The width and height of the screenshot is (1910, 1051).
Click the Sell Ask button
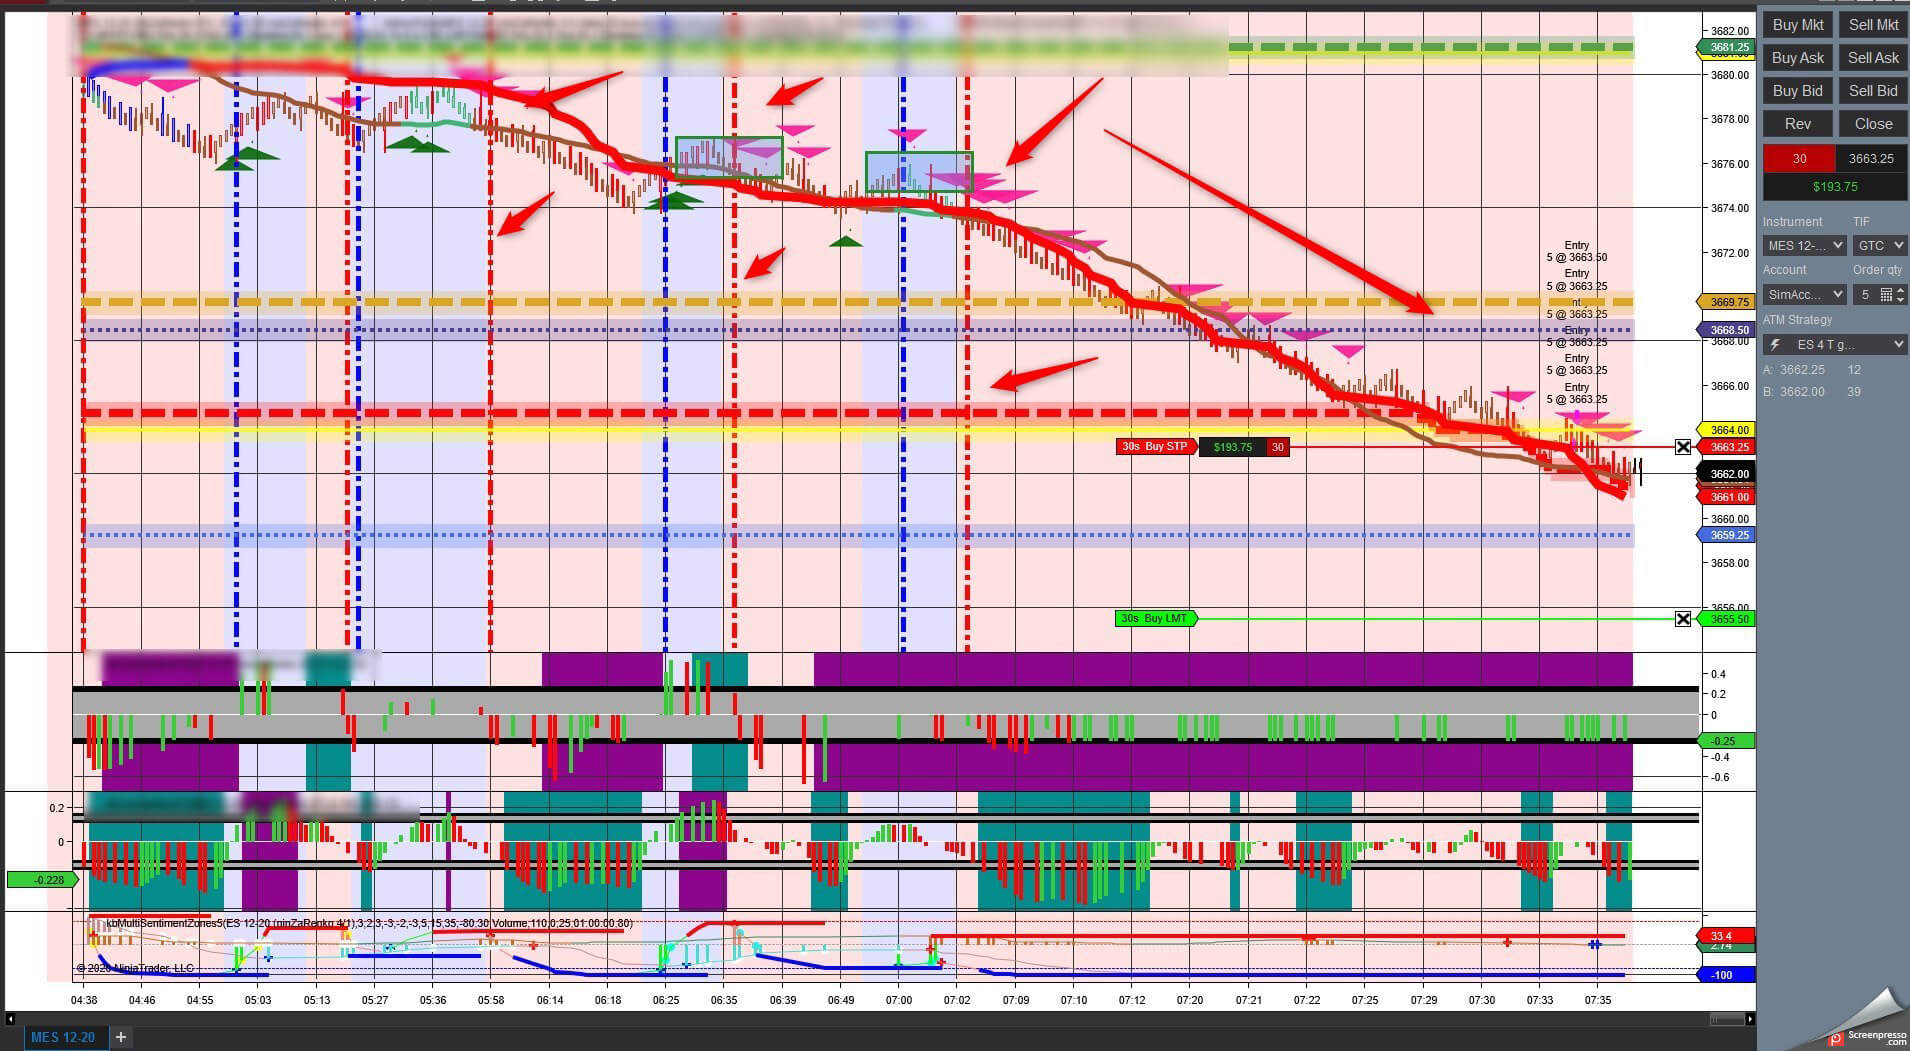1873,58
